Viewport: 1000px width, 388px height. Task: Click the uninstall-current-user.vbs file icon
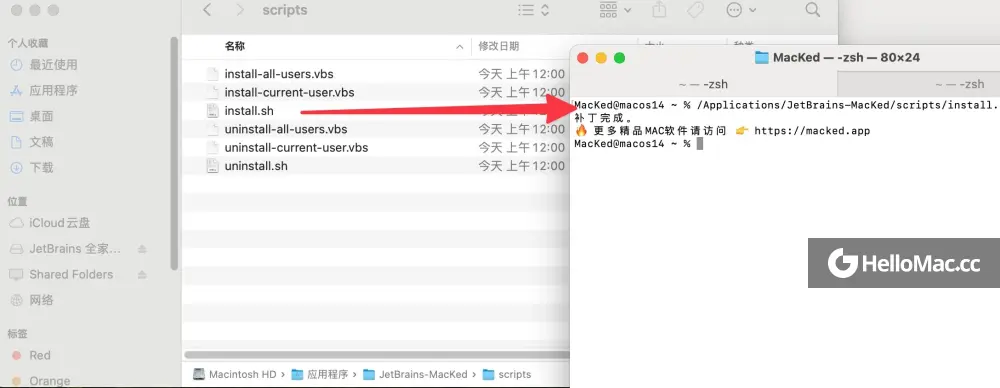click(212, 148)
